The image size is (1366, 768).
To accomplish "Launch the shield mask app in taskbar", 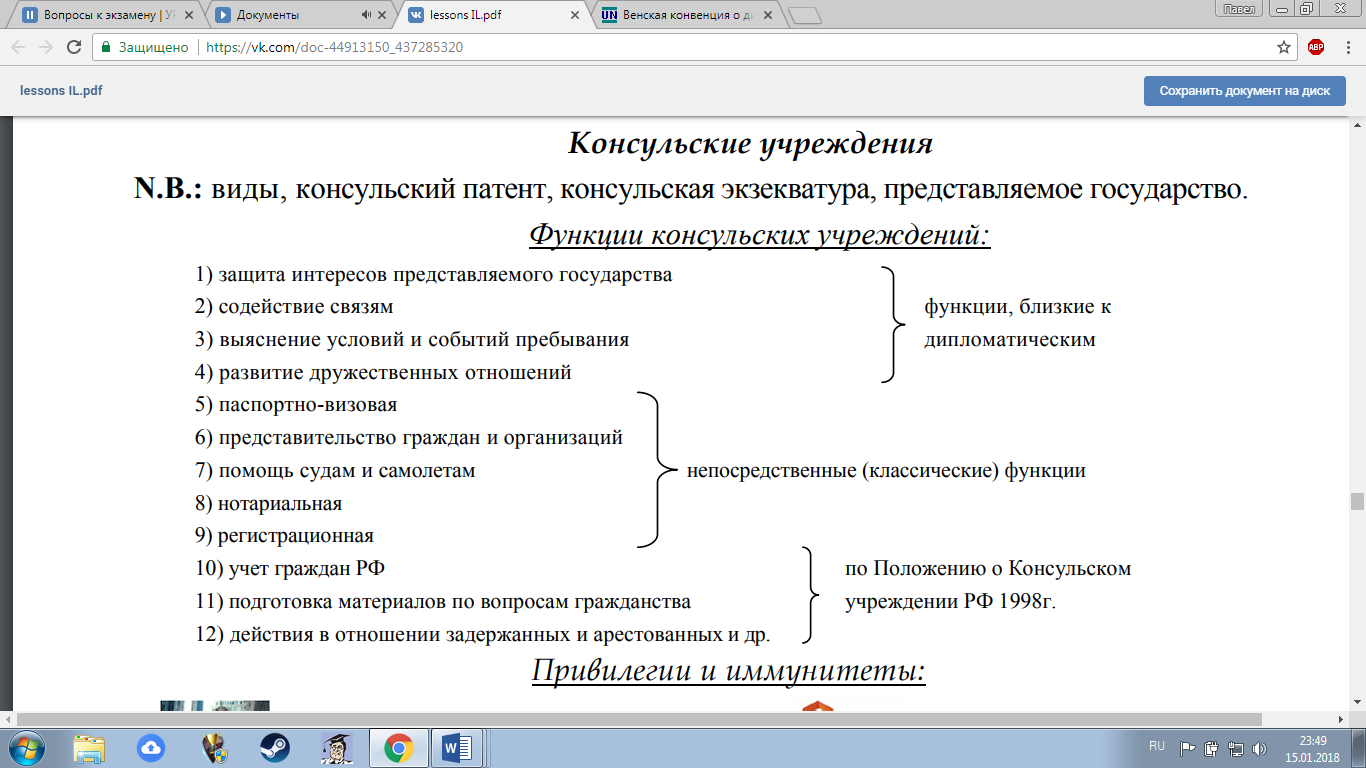I will (x=212, y=748).
